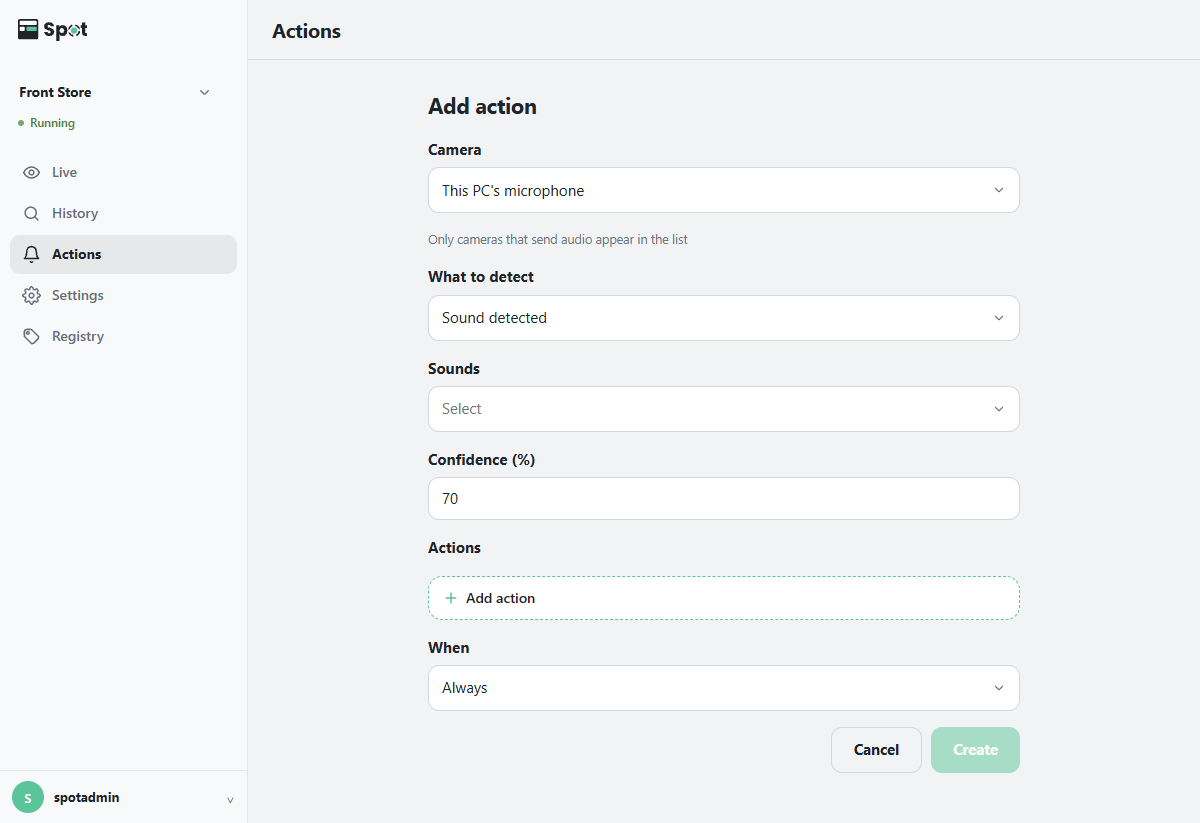Image resolution: width=1200 pixels, height=823 pixels.
Task: Click the Actions page title
Action: 306,31
